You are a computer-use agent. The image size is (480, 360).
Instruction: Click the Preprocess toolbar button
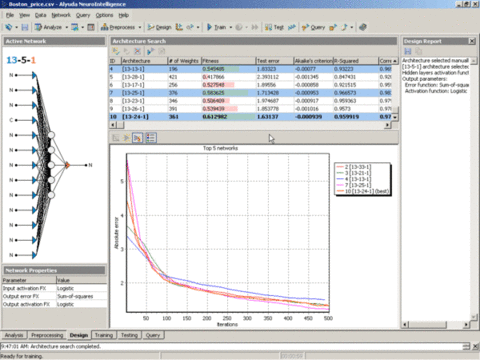[x=118, y=27]
